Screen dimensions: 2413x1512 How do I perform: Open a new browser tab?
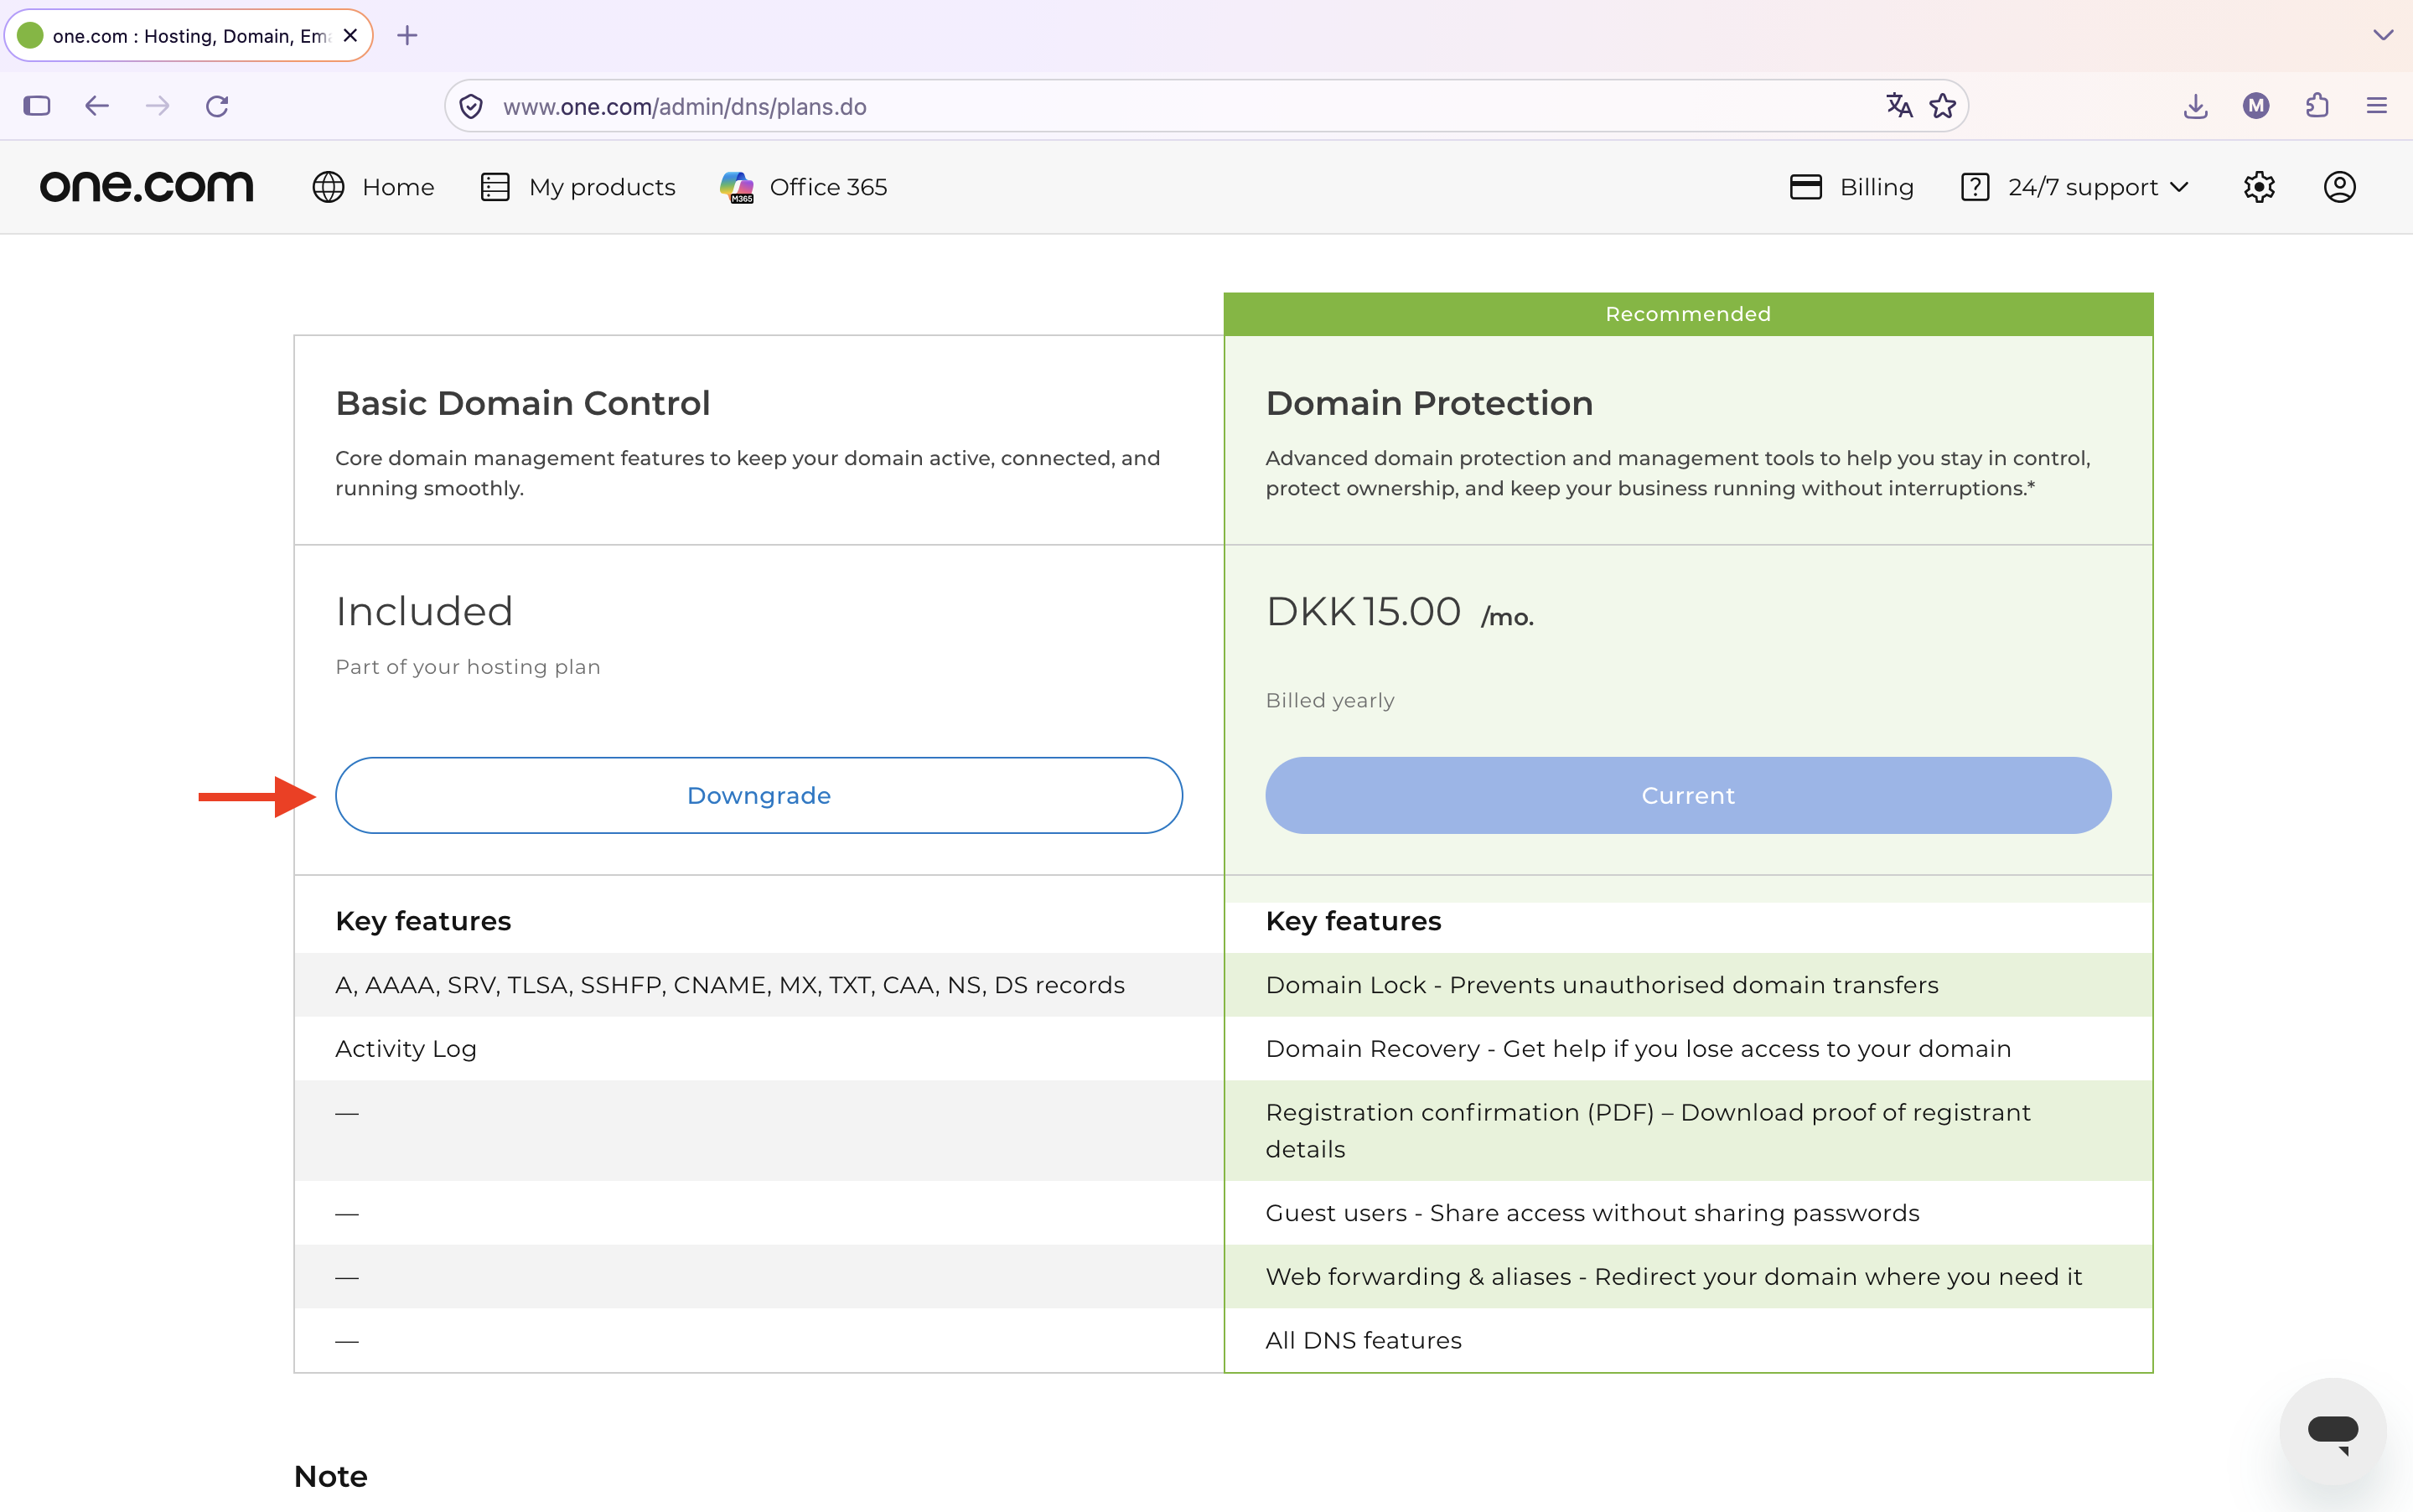[407, 36]
